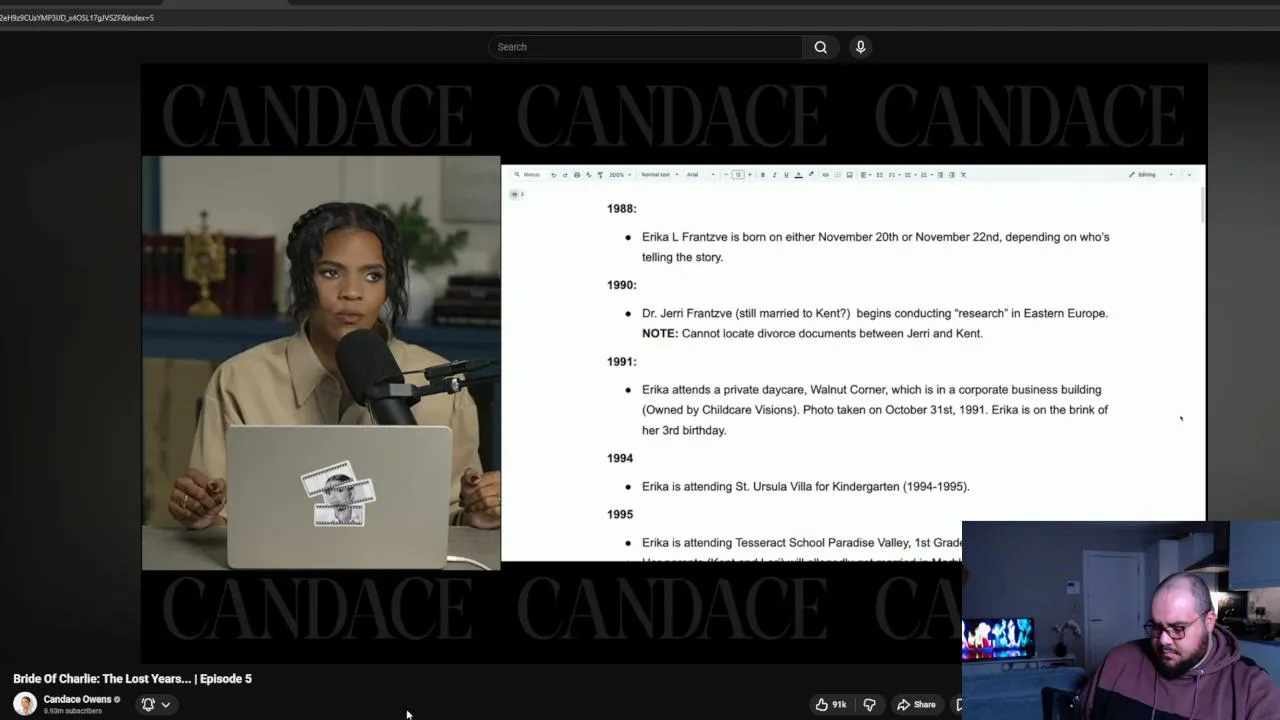The height and width of the screenshot is (720, 1280).
Task: Click the 1994 heading in the document
Action: 619,458
